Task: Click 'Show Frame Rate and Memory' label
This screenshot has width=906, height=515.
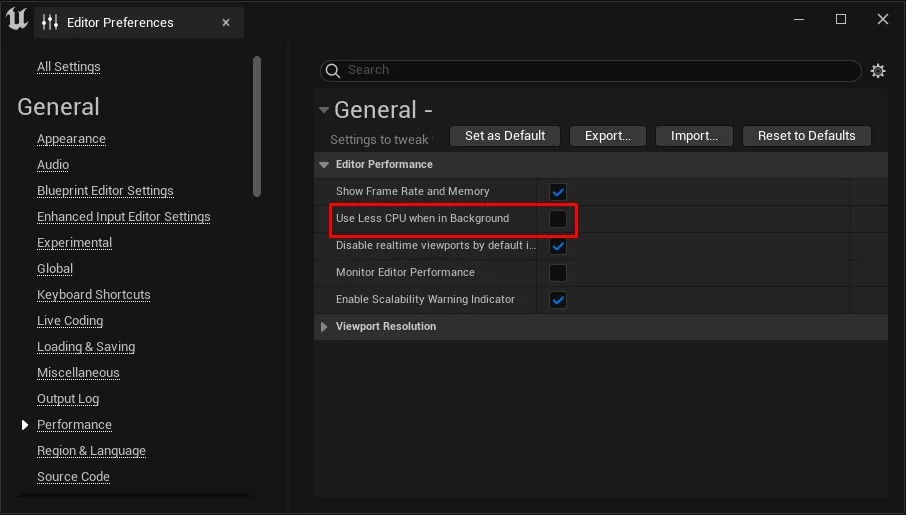Action: [413, 191]
